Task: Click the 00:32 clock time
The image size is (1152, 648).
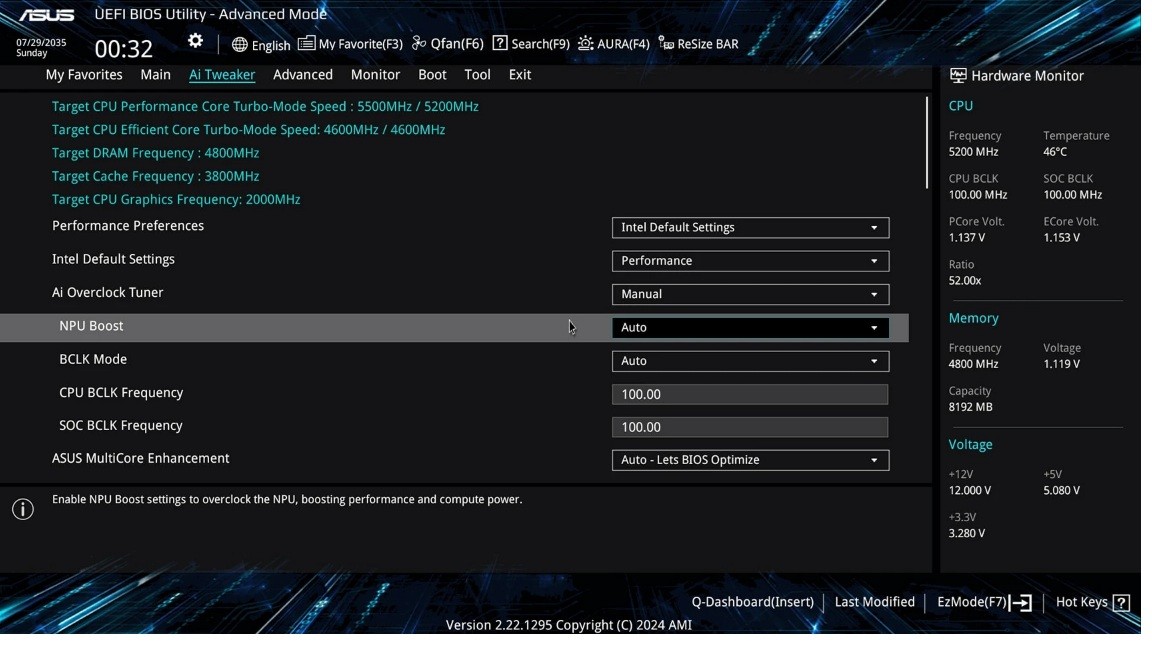Action: (x=123, y=48)
